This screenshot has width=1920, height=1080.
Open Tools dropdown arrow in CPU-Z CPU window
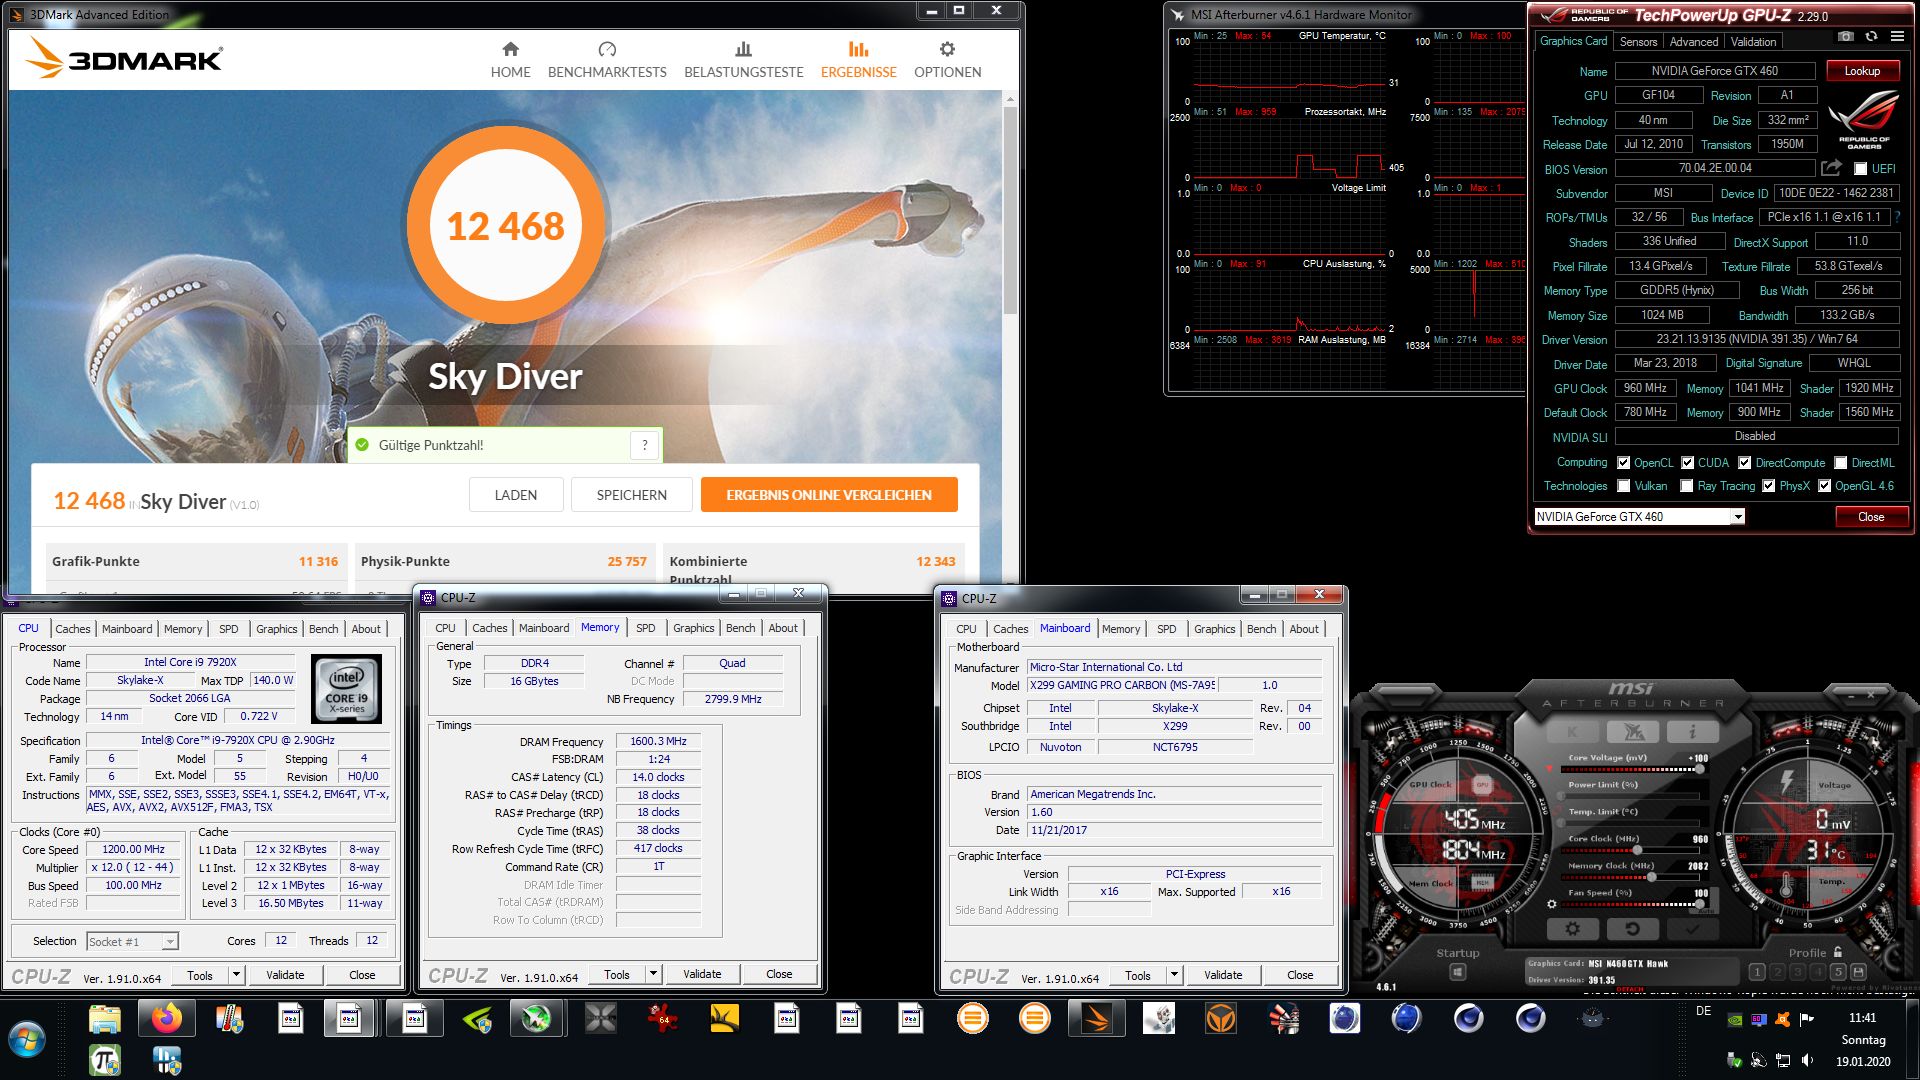click(236, 975)
